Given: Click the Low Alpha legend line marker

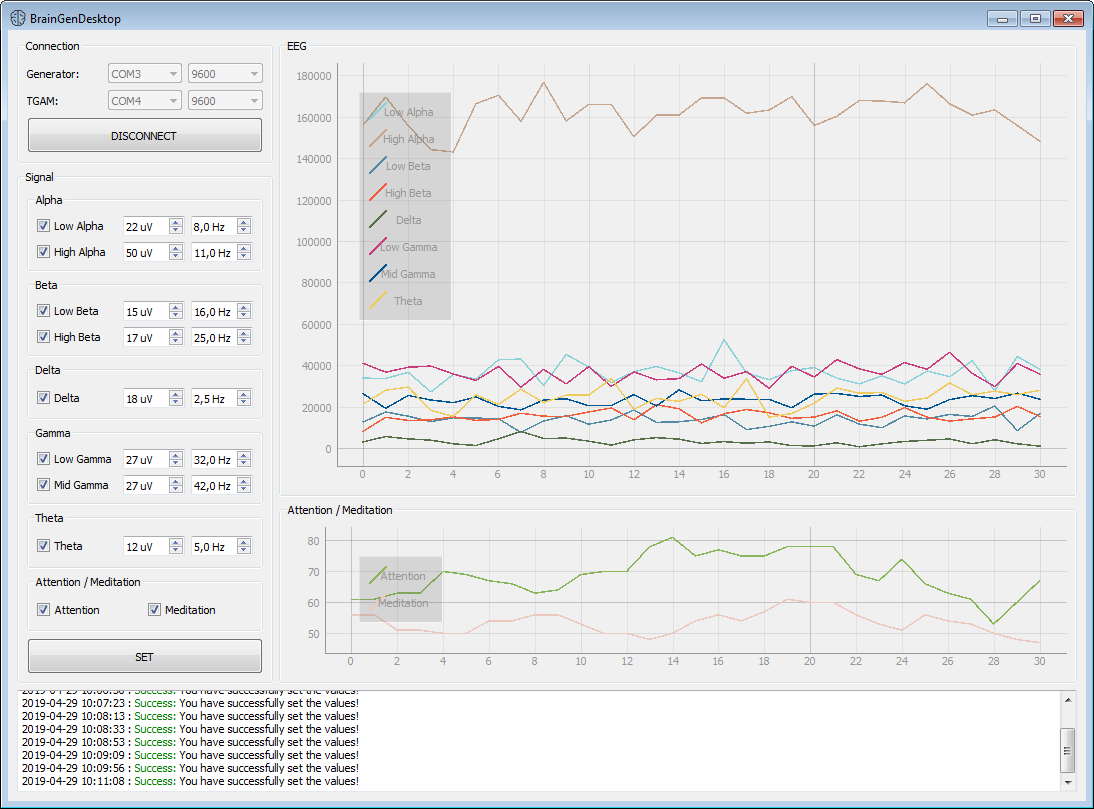Looking at the screenshot, I should pos(377,111).
